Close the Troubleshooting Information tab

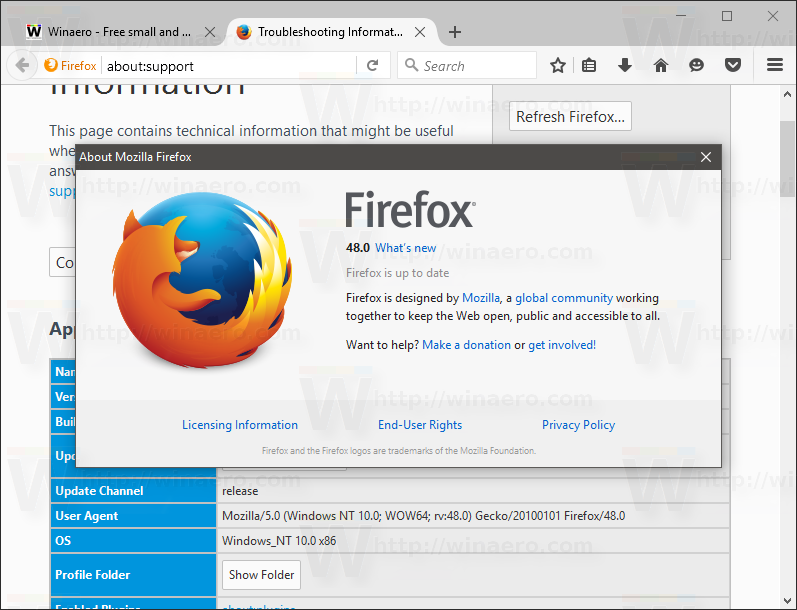coord(420,32)
